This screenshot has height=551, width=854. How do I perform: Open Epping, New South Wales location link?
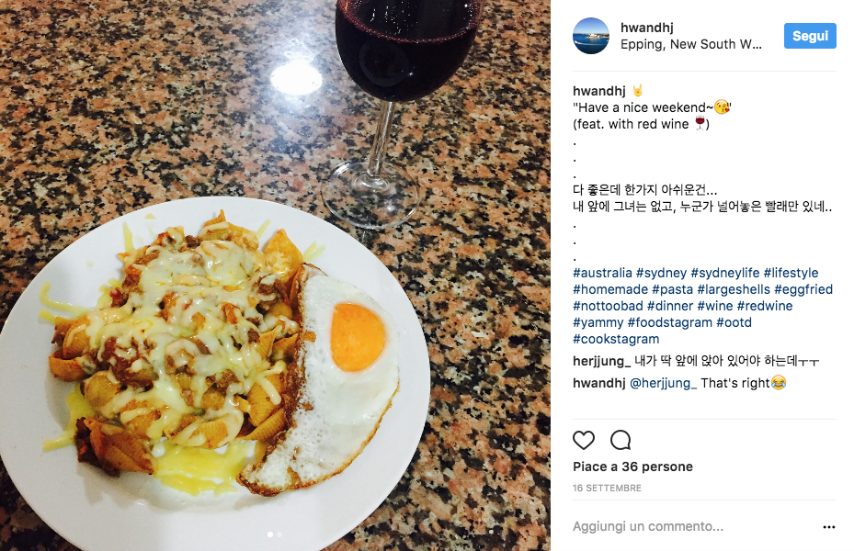(691, 44)
